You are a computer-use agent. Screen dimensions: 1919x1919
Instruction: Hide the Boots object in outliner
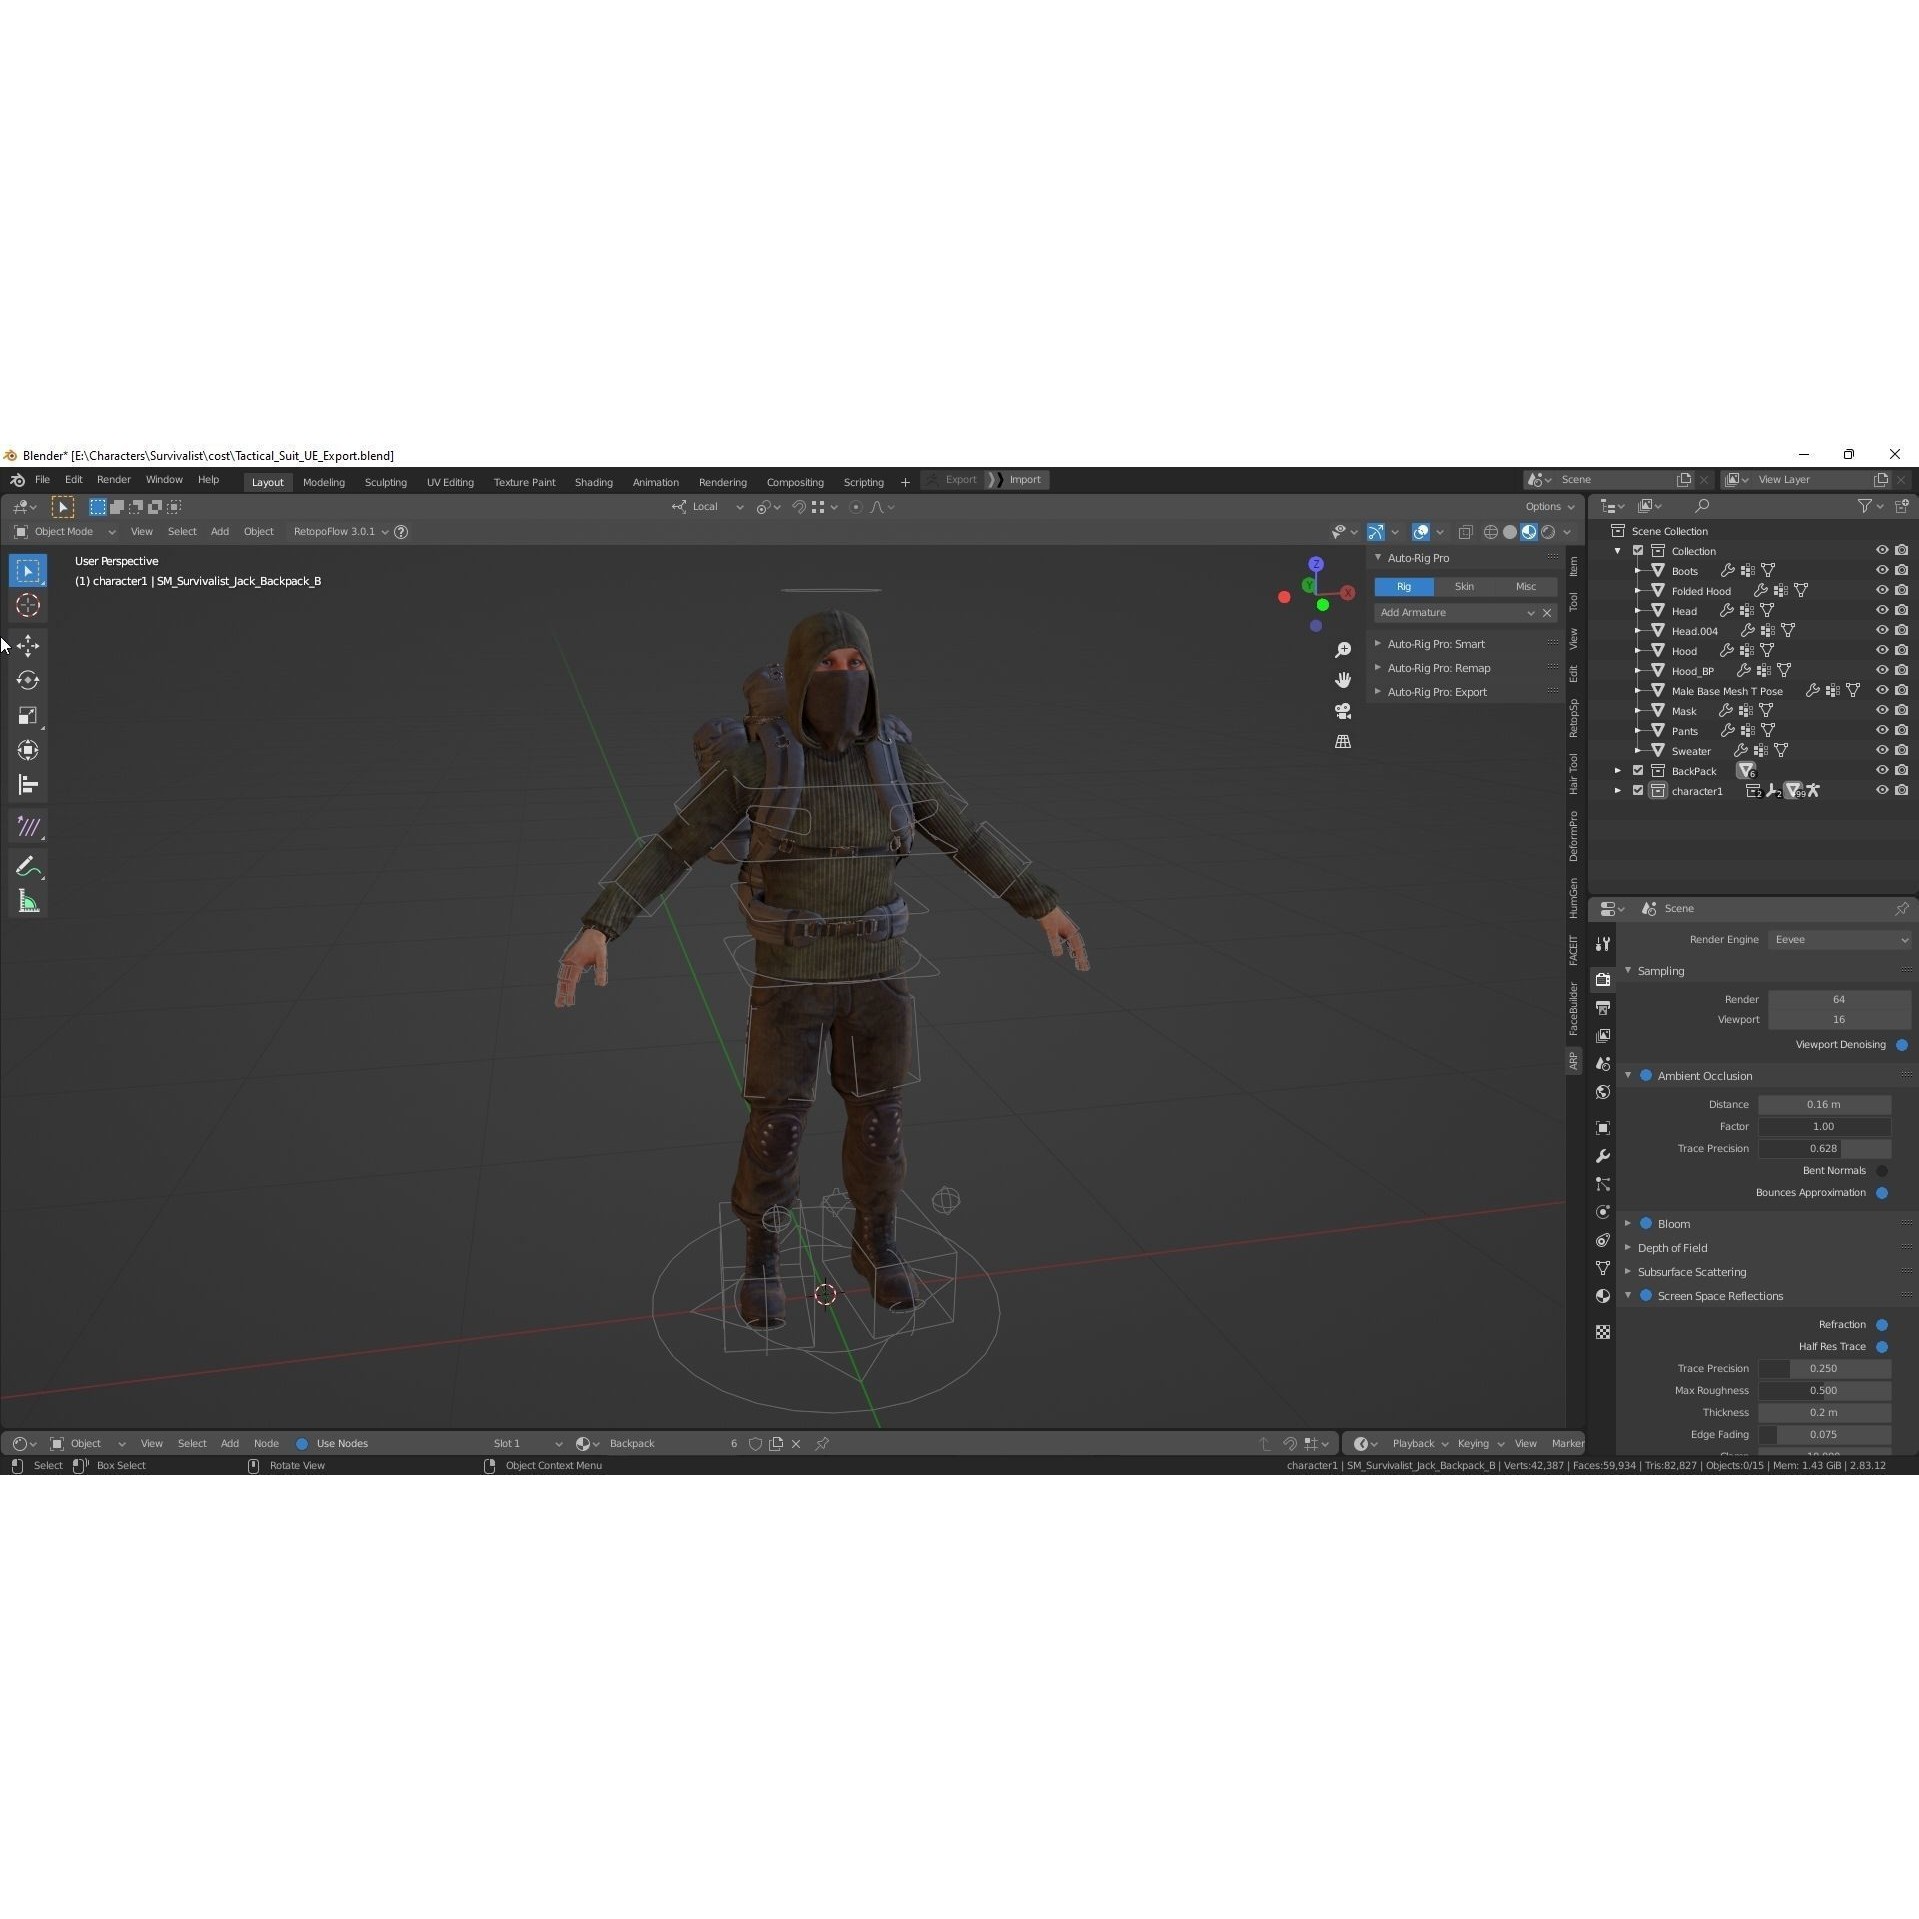click(1882, 570)
